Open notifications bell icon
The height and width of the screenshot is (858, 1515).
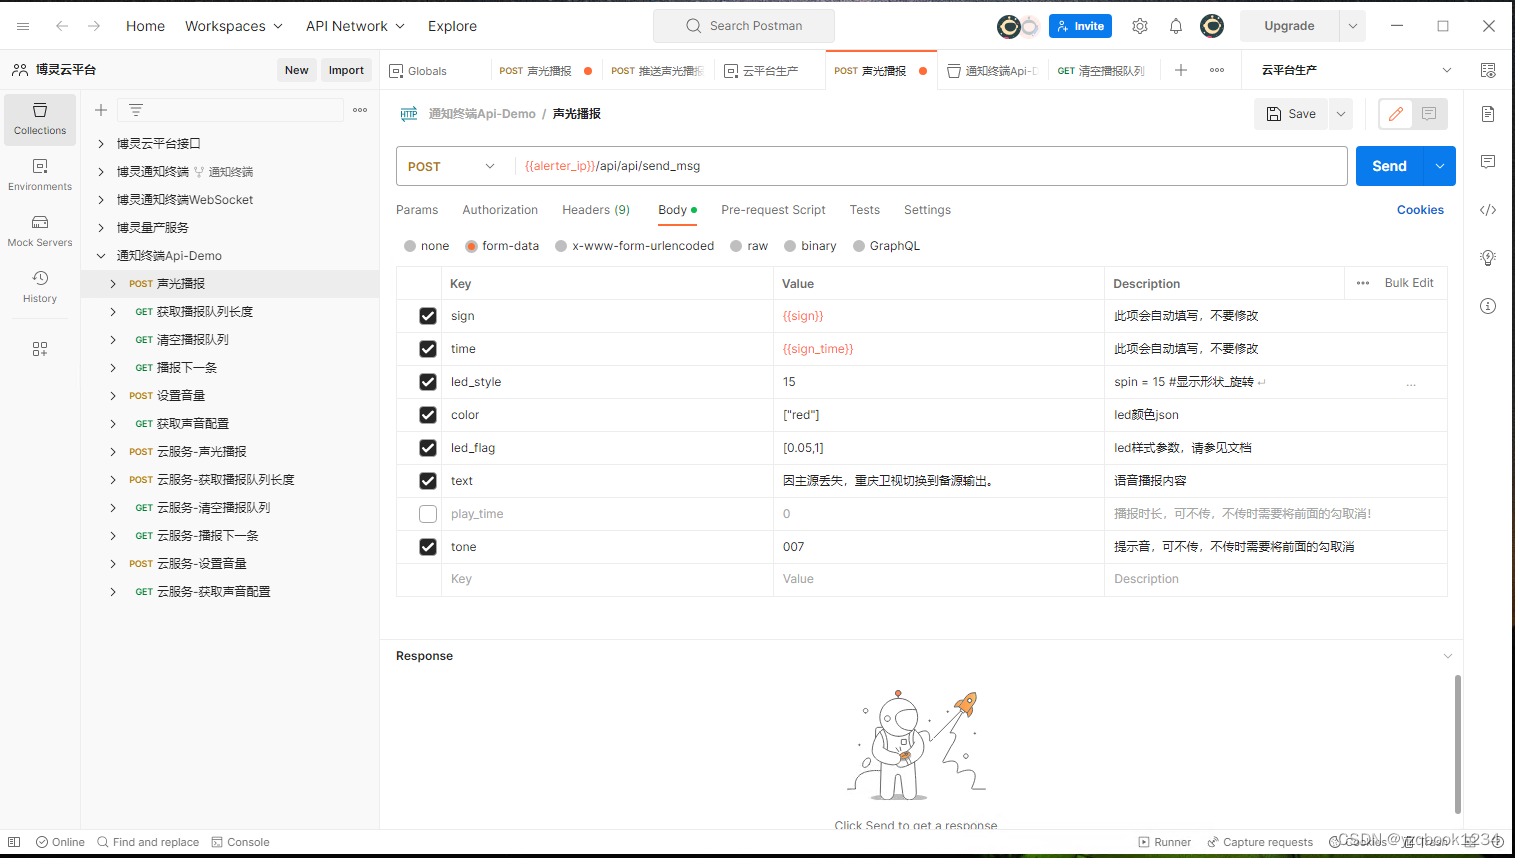1176,26
